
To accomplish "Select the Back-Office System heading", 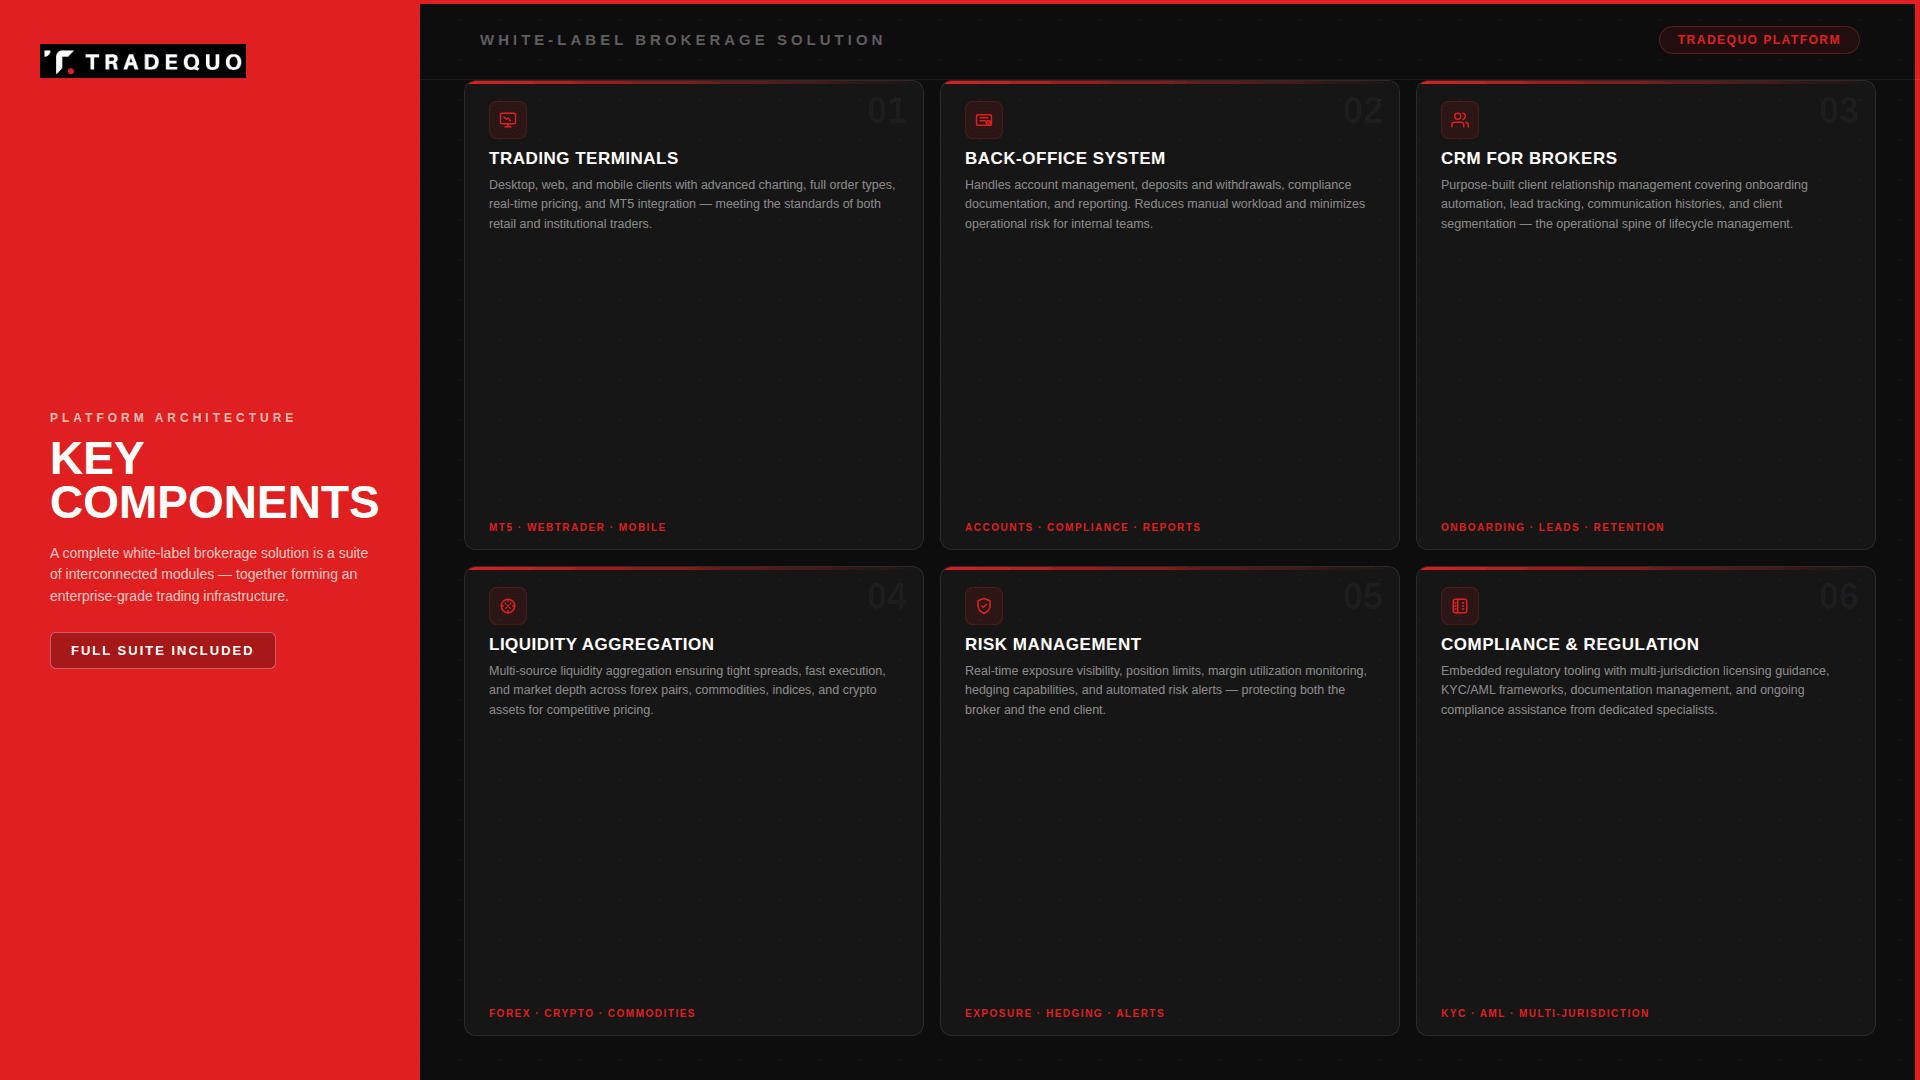I will (1065, 158).
